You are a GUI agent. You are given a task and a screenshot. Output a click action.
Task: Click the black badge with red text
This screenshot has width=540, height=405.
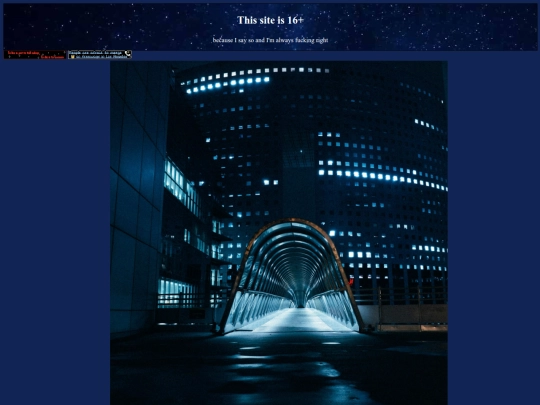coord(34,55)
